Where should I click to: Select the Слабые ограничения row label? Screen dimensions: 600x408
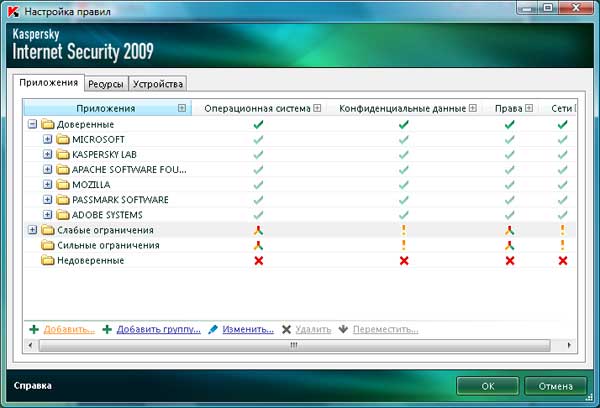[x=105, y=230]
